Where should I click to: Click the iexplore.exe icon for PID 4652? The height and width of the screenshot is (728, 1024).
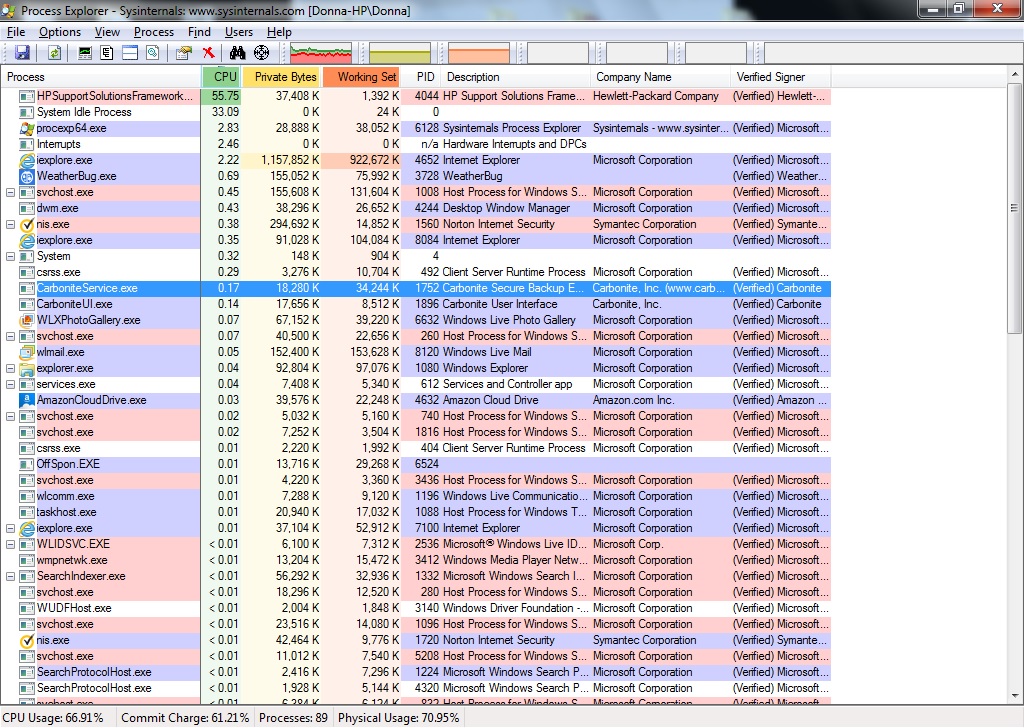27,161
